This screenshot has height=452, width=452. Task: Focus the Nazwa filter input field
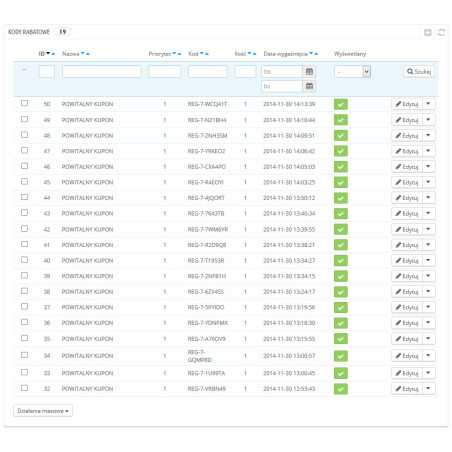point(102,72)
